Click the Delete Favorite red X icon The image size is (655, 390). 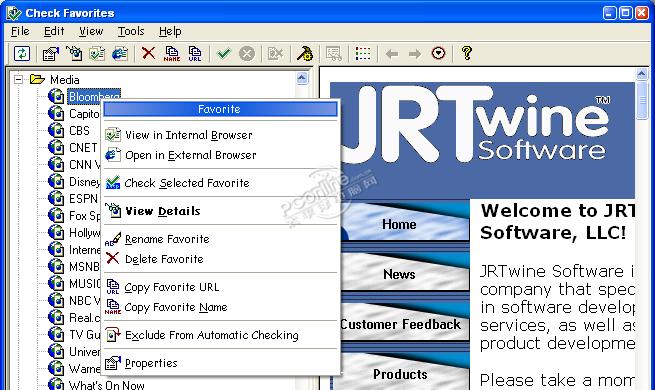[x=112, y=258]
